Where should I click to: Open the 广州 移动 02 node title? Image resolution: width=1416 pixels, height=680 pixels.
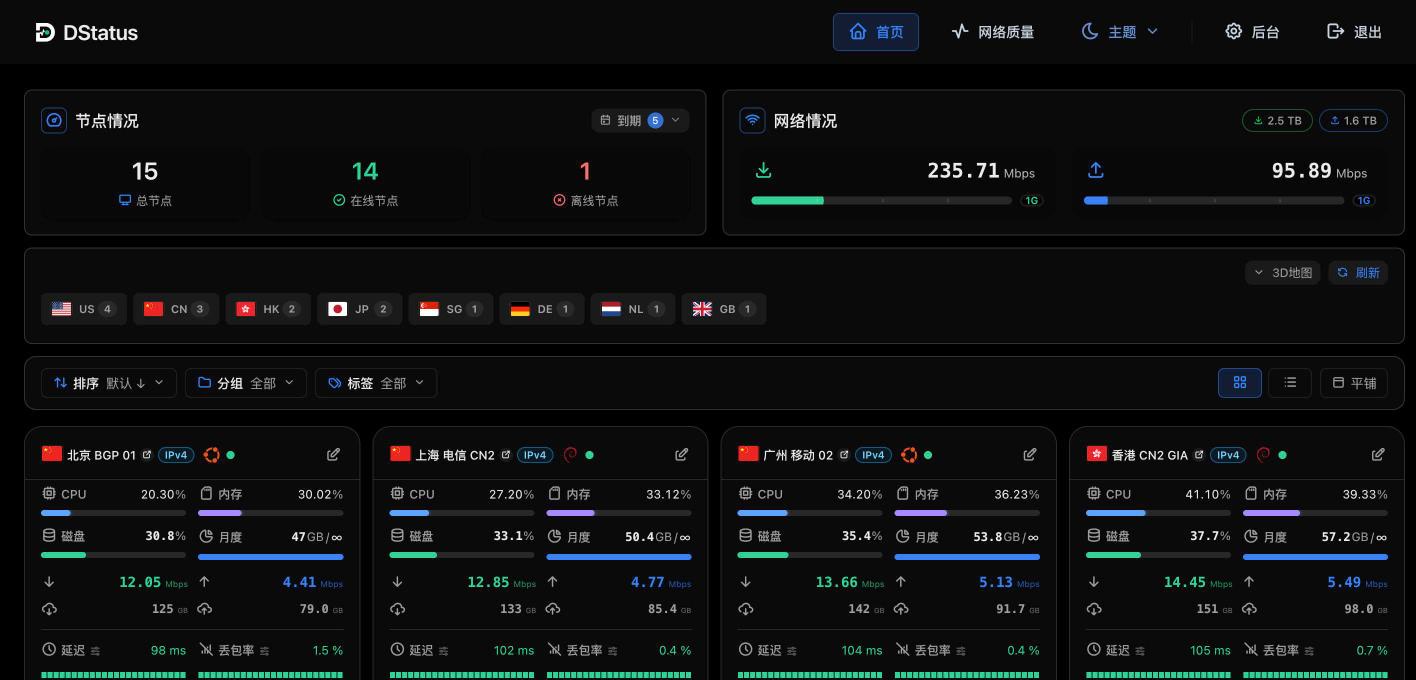pos(798,455)
